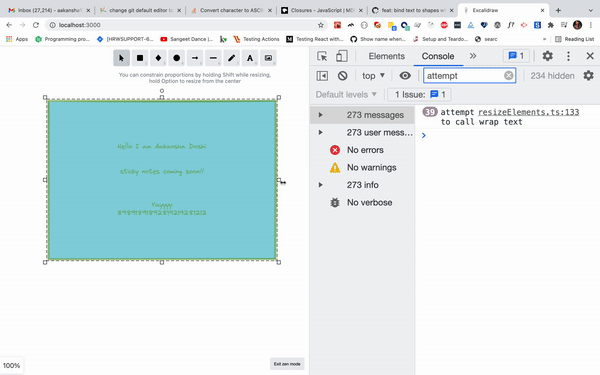Open console settings gear beside hidden count
Viewport: 600px width, 375px height.
pyautogui.click(x=588, y=75)
